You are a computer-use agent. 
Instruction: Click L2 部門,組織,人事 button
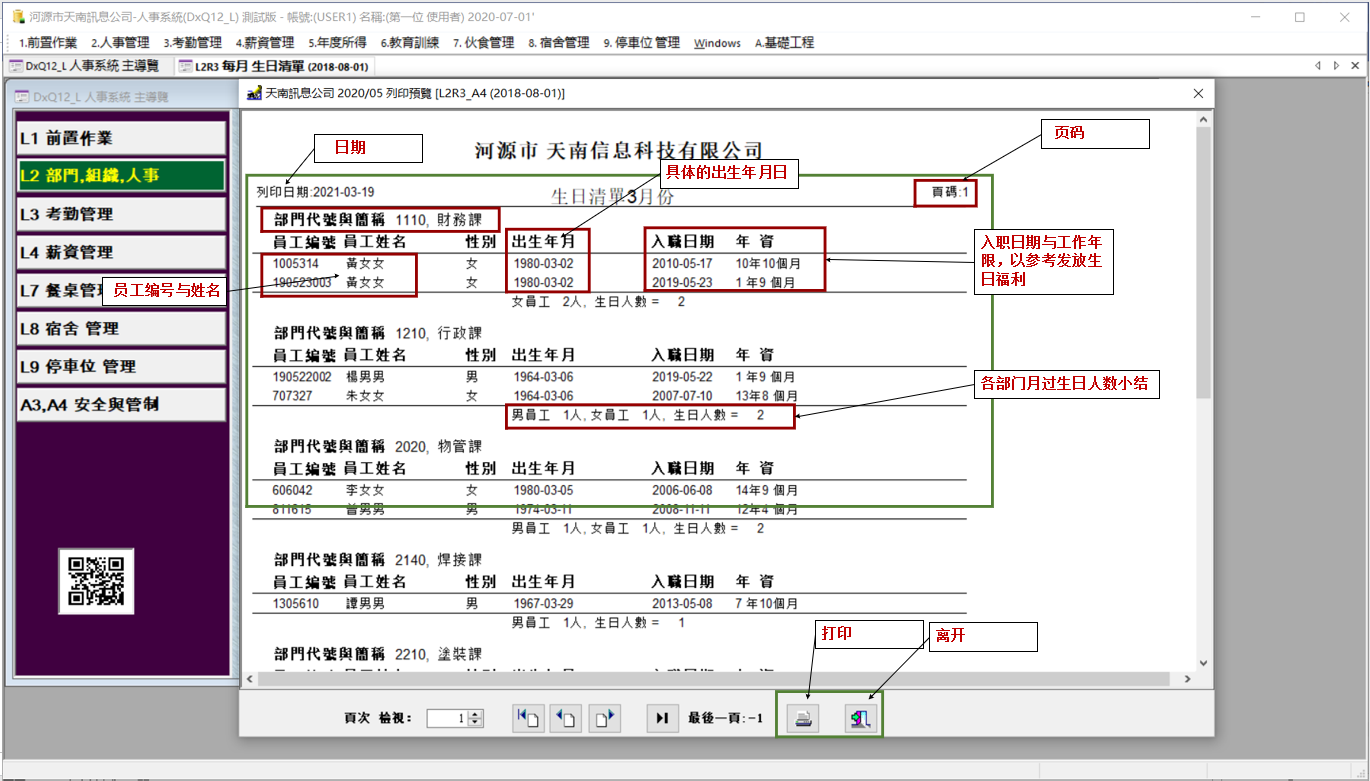coord(122,175)
